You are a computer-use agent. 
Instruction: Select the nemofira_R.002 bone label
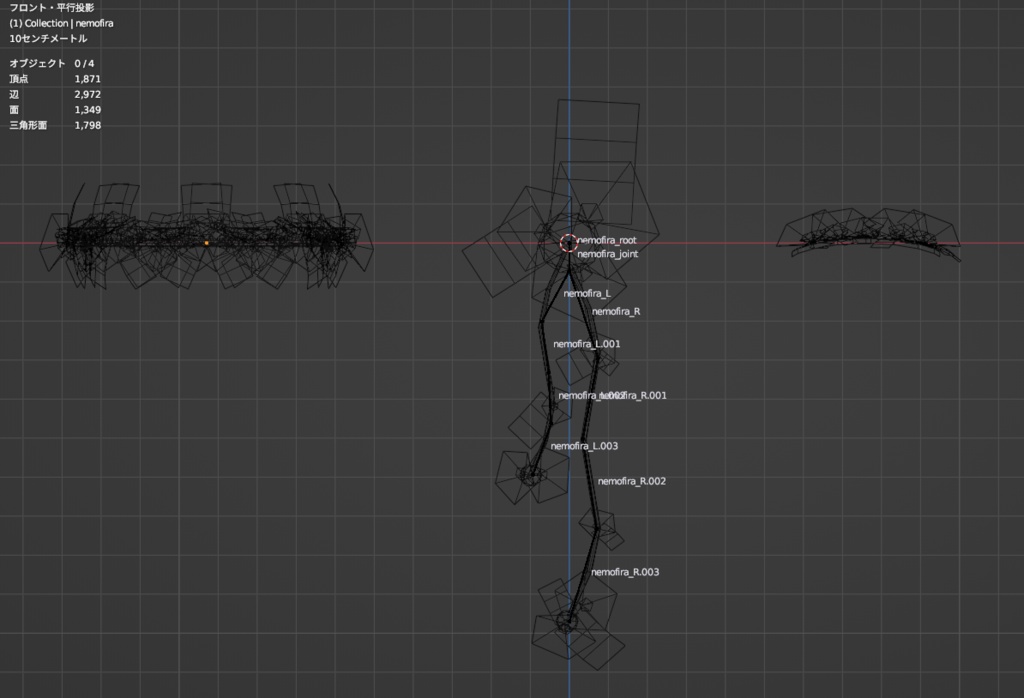coord(632,482)
